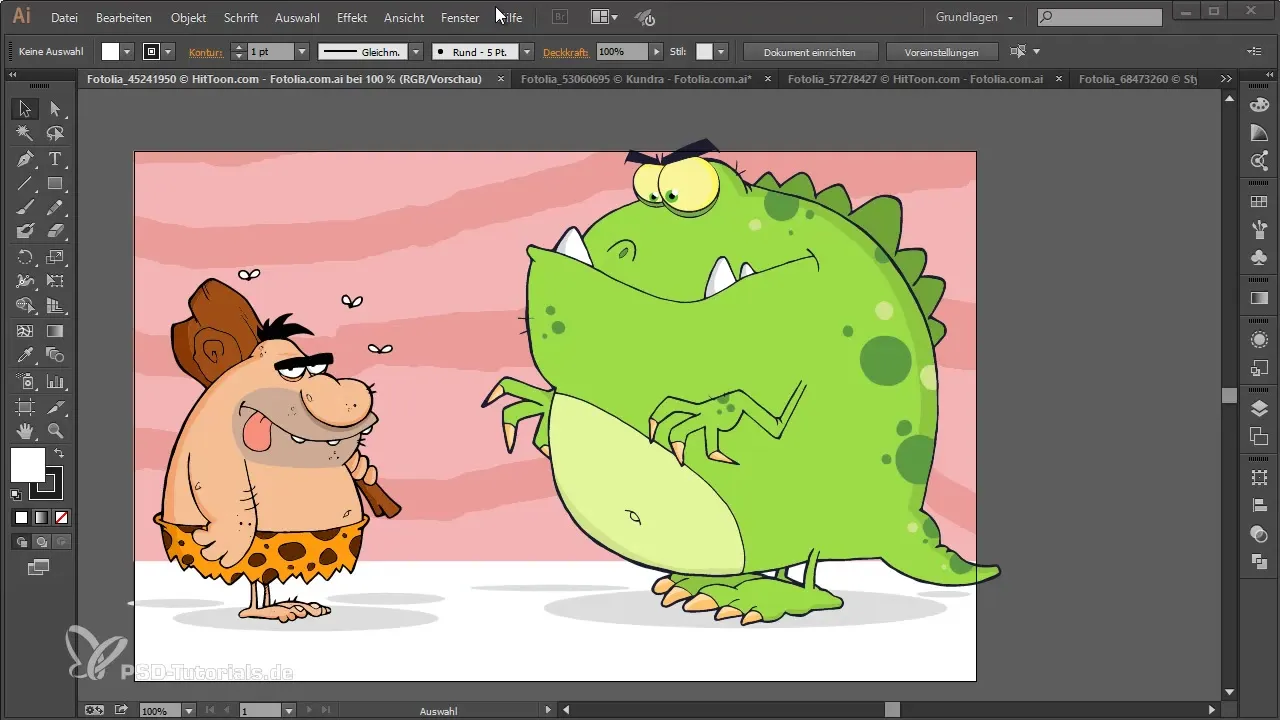
Task: Set paint mode to Gradient
Action: tap(41, 517)
